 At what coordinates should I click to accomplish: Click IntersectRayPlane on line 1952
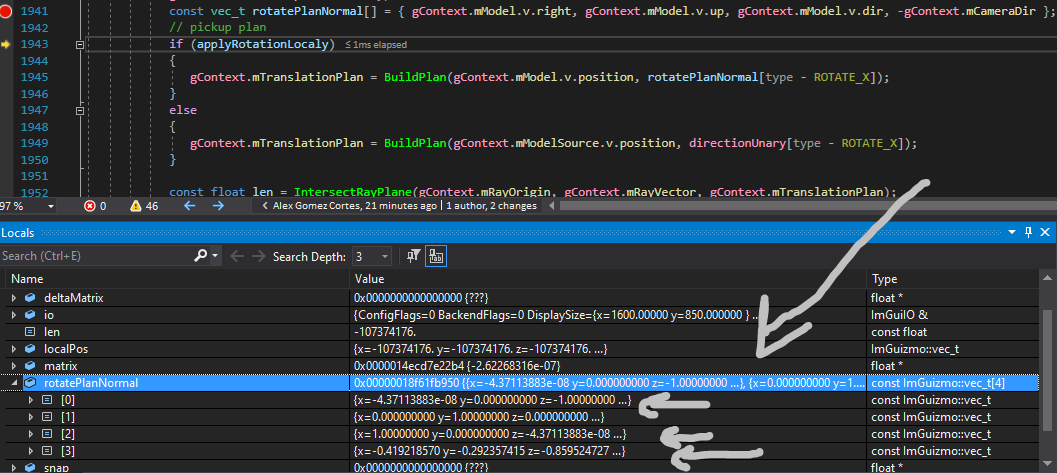coord(352,192)
